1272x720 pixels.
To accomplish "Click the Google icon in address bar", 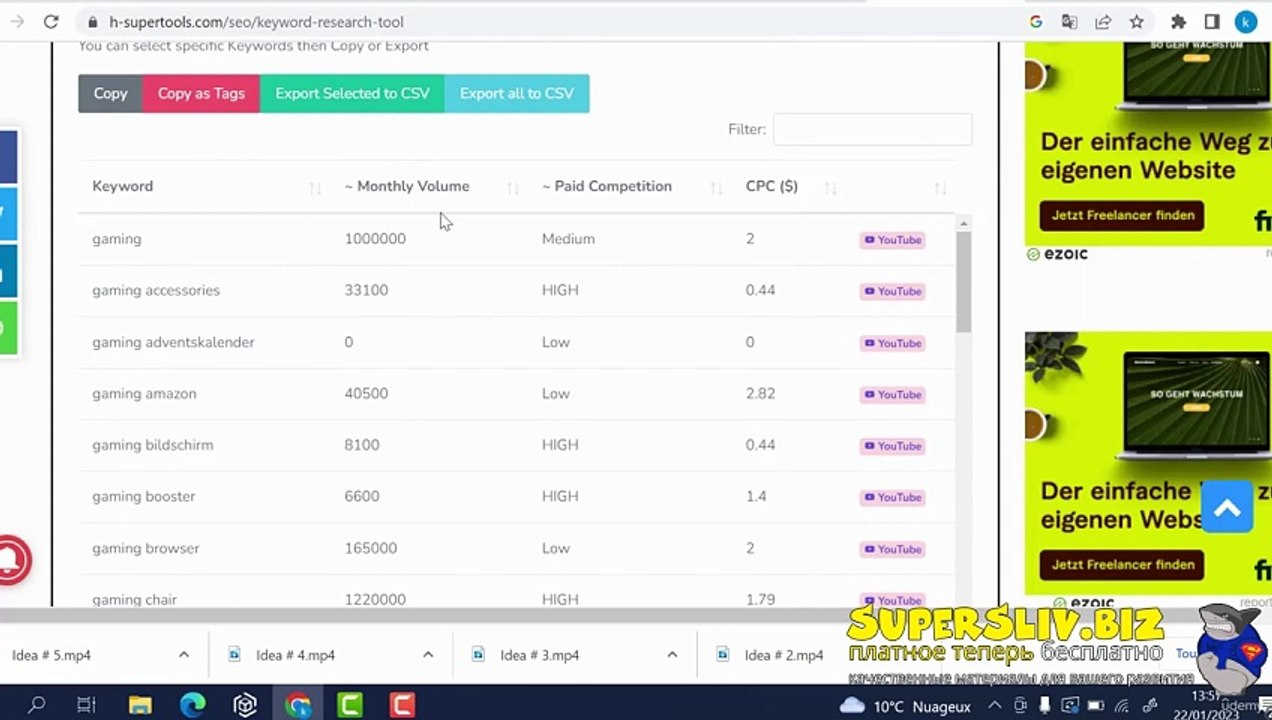I will [x=1036, y=21].
